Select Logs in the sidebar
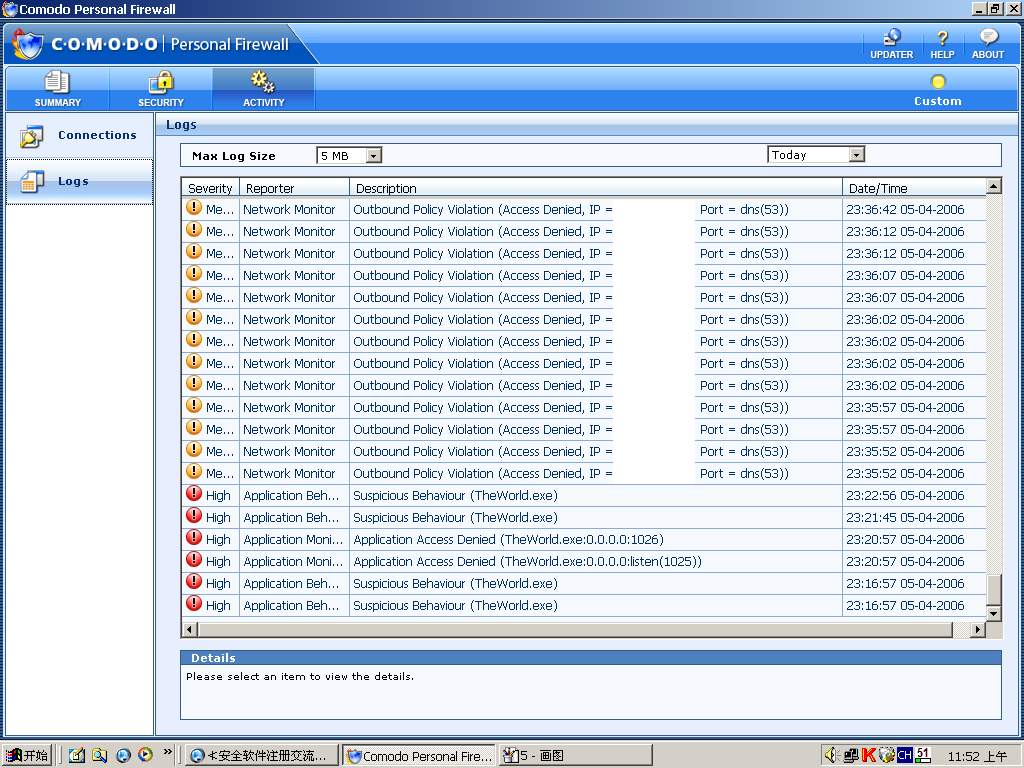Image resolution: width=1024 pixels, height=768 pixels. pos(80,182)
